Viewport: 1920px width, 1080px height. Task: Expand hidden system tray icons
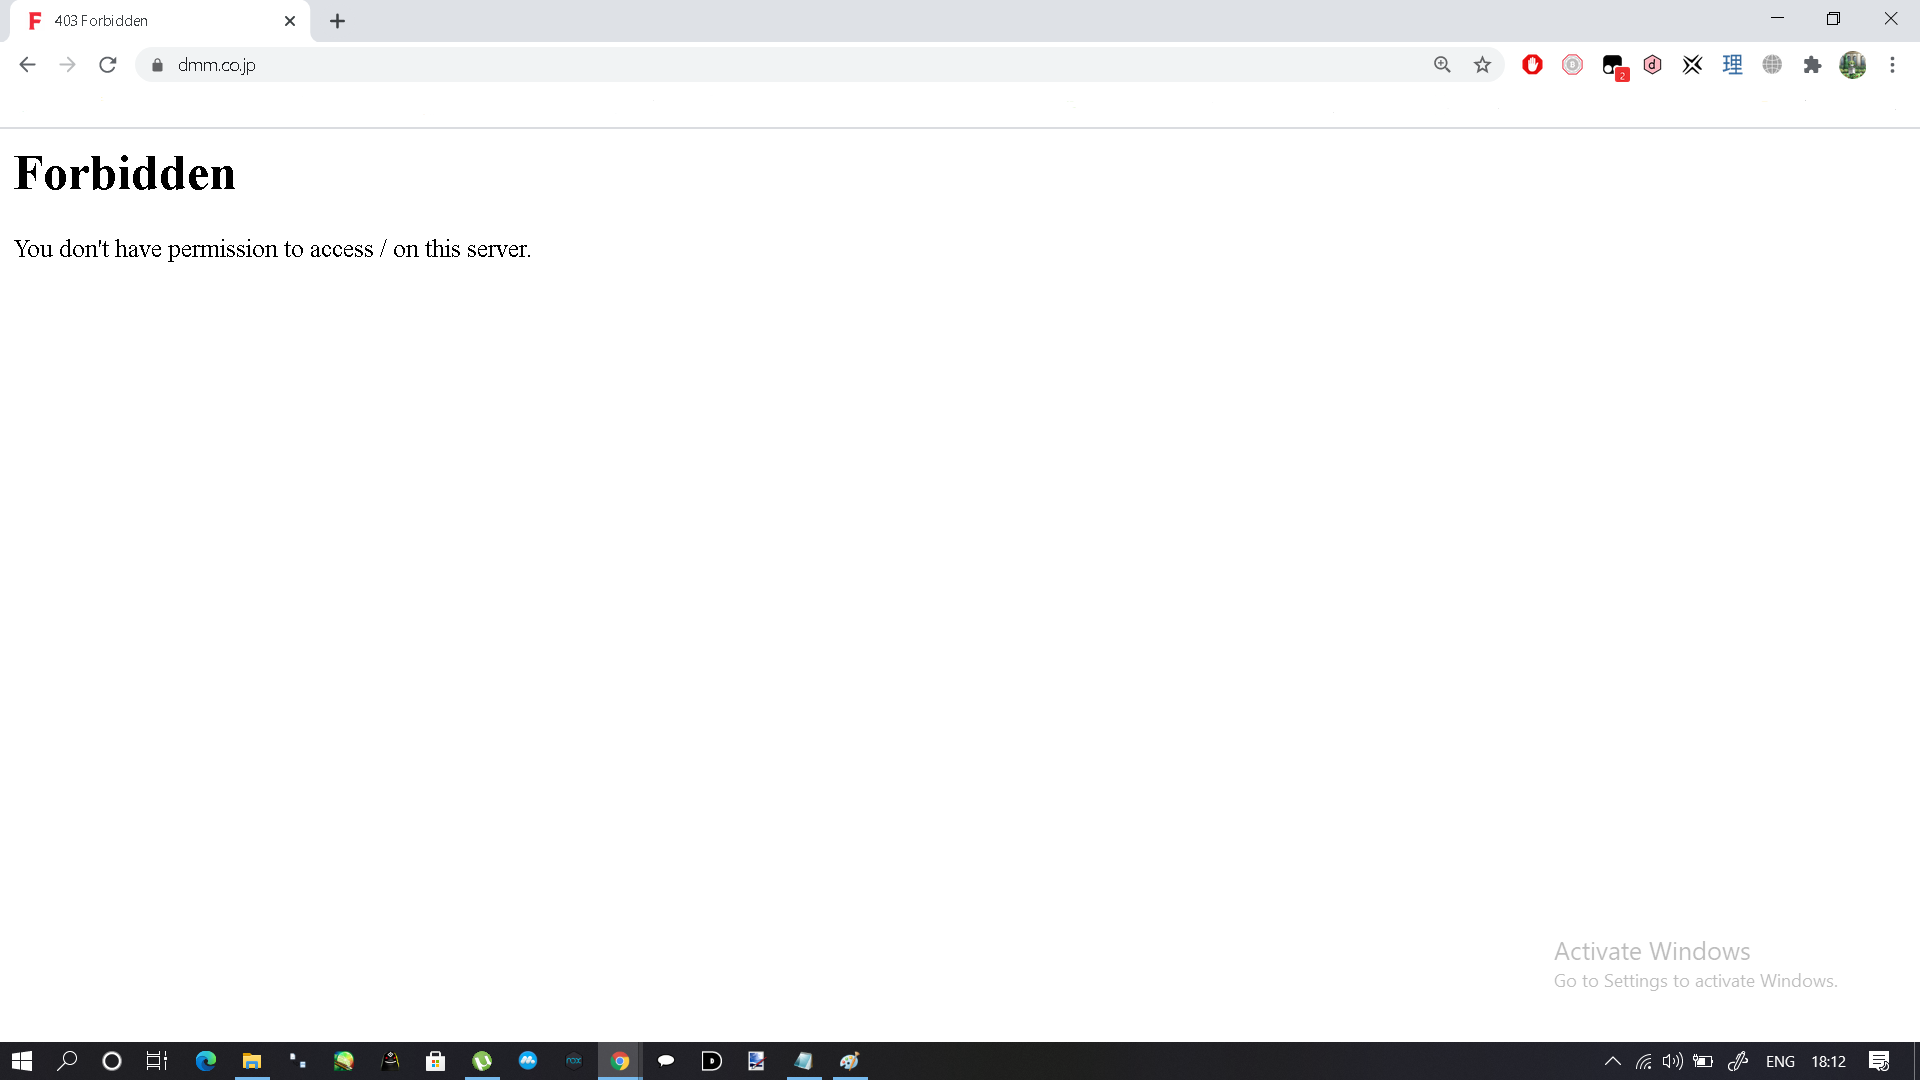click(1612, 1061)
